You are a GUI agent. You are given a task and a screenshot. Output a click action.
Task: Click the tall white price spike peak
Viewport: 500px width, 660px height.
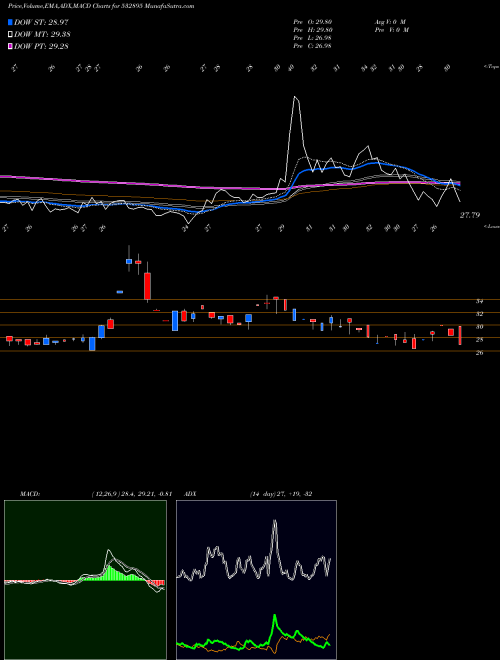[x=295, y=98]
